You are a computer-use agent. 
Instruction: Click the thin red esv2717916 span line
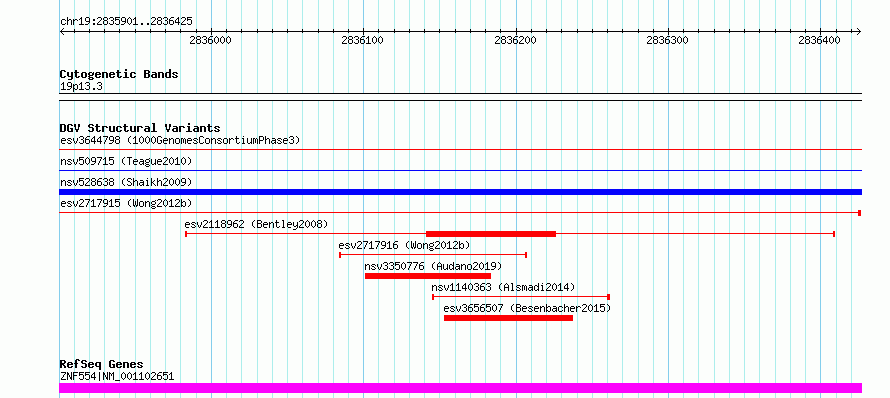coord(433,255)
